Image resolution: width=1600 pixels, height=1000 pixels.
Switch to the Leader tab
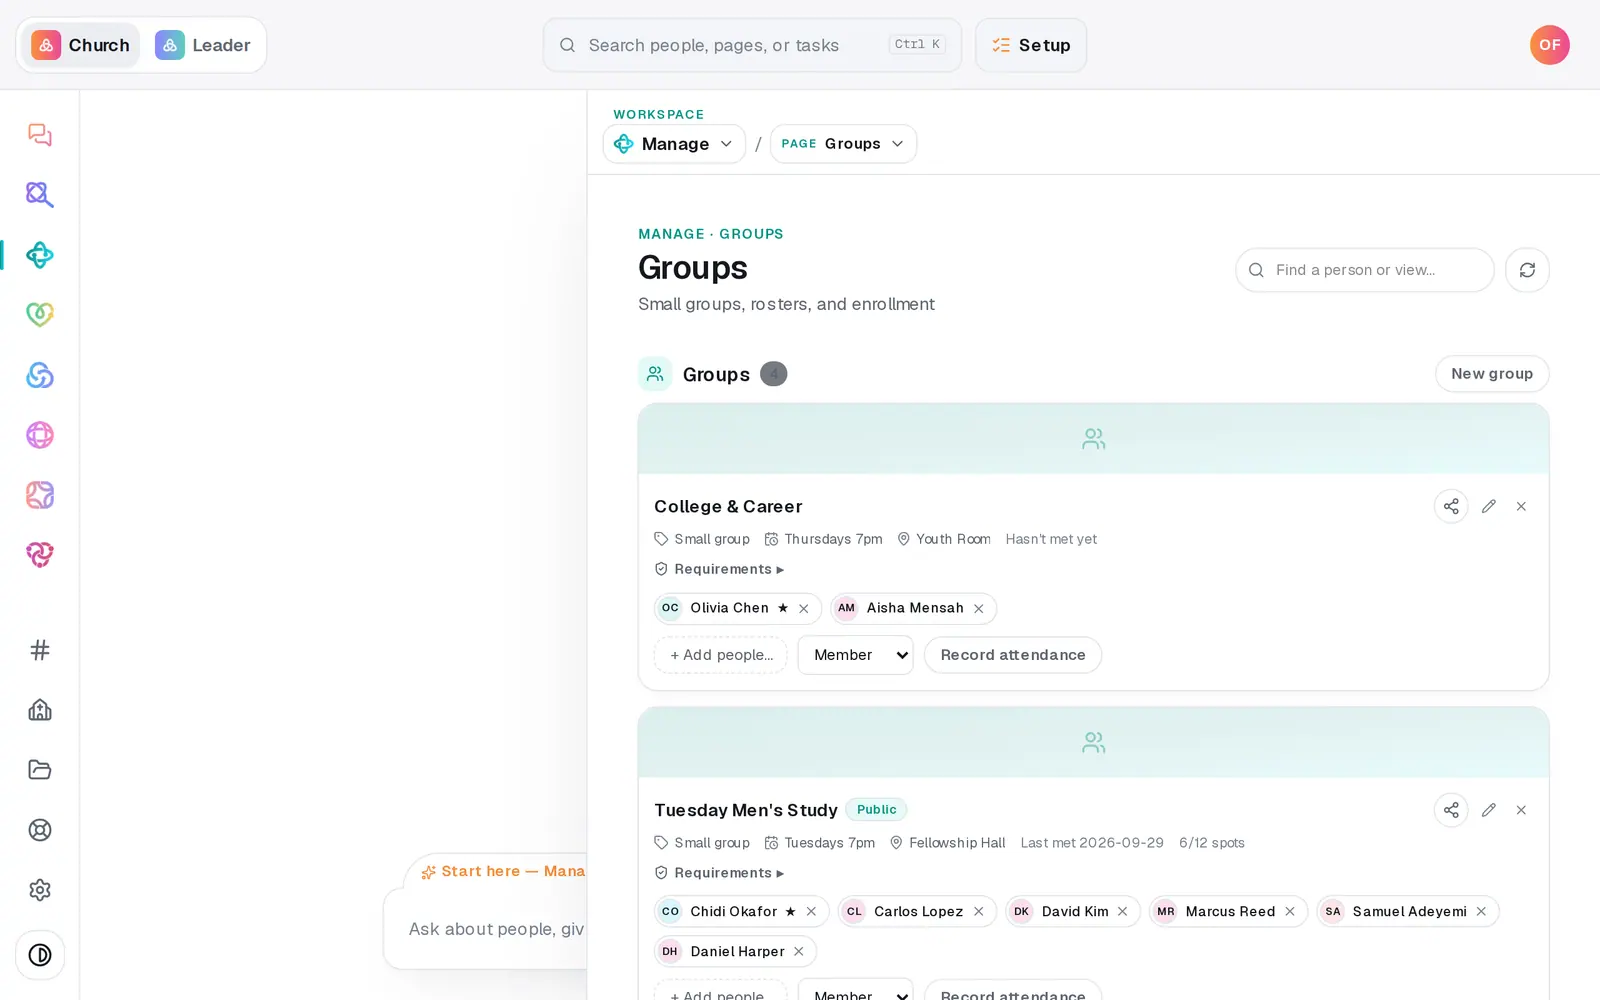click(203, 45)
